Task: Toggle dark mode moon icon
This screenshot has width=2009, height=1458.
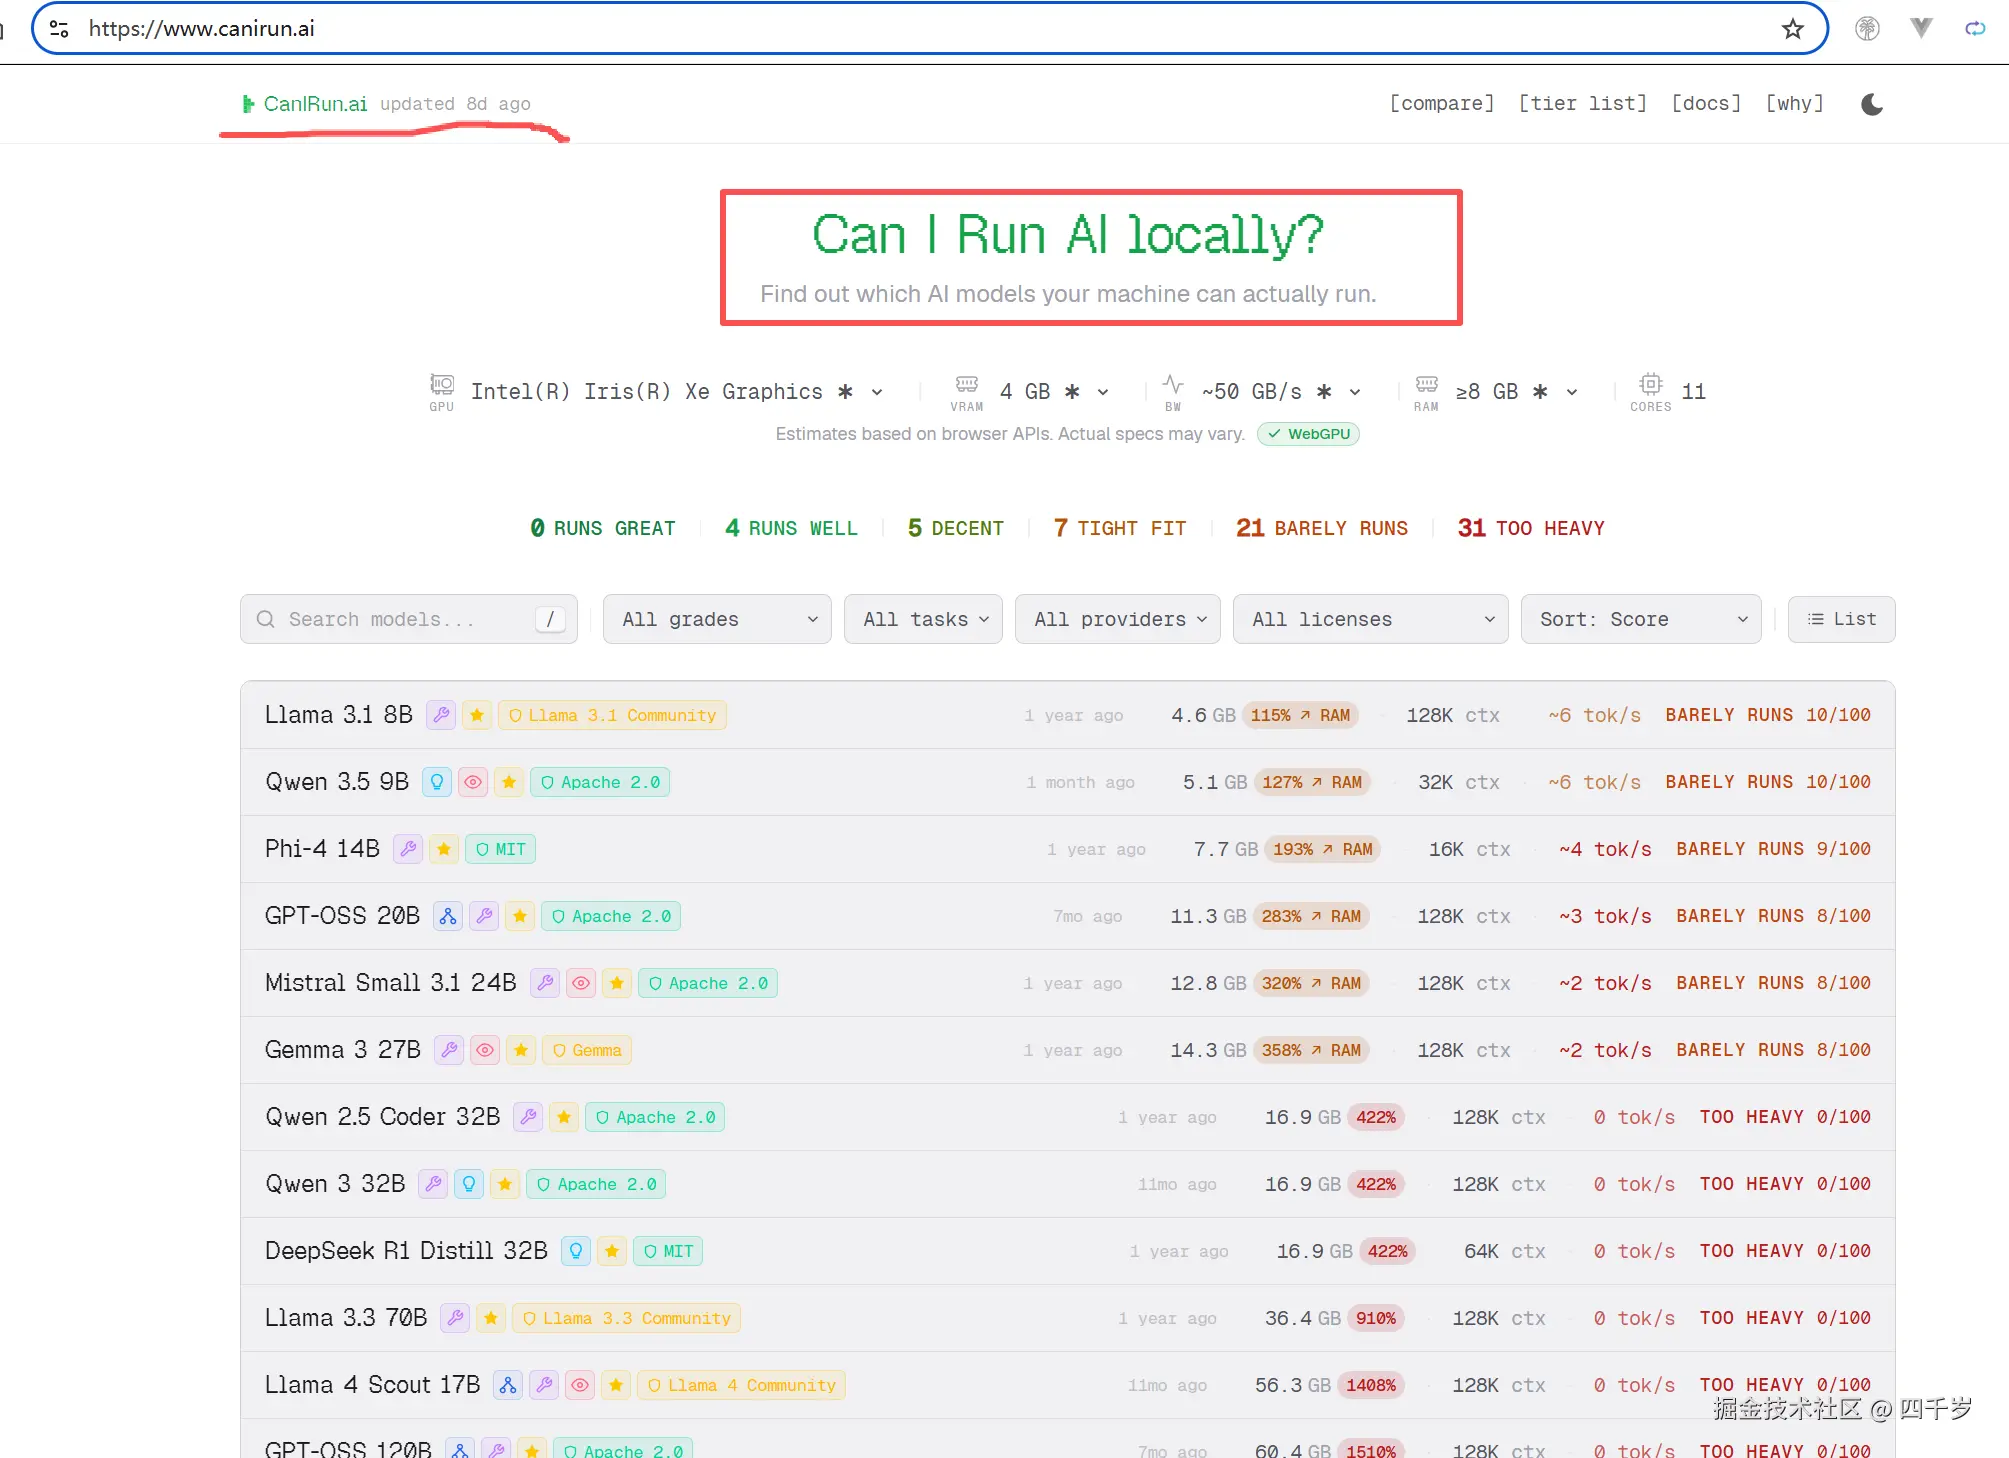Action: [x=1872, y=104]
